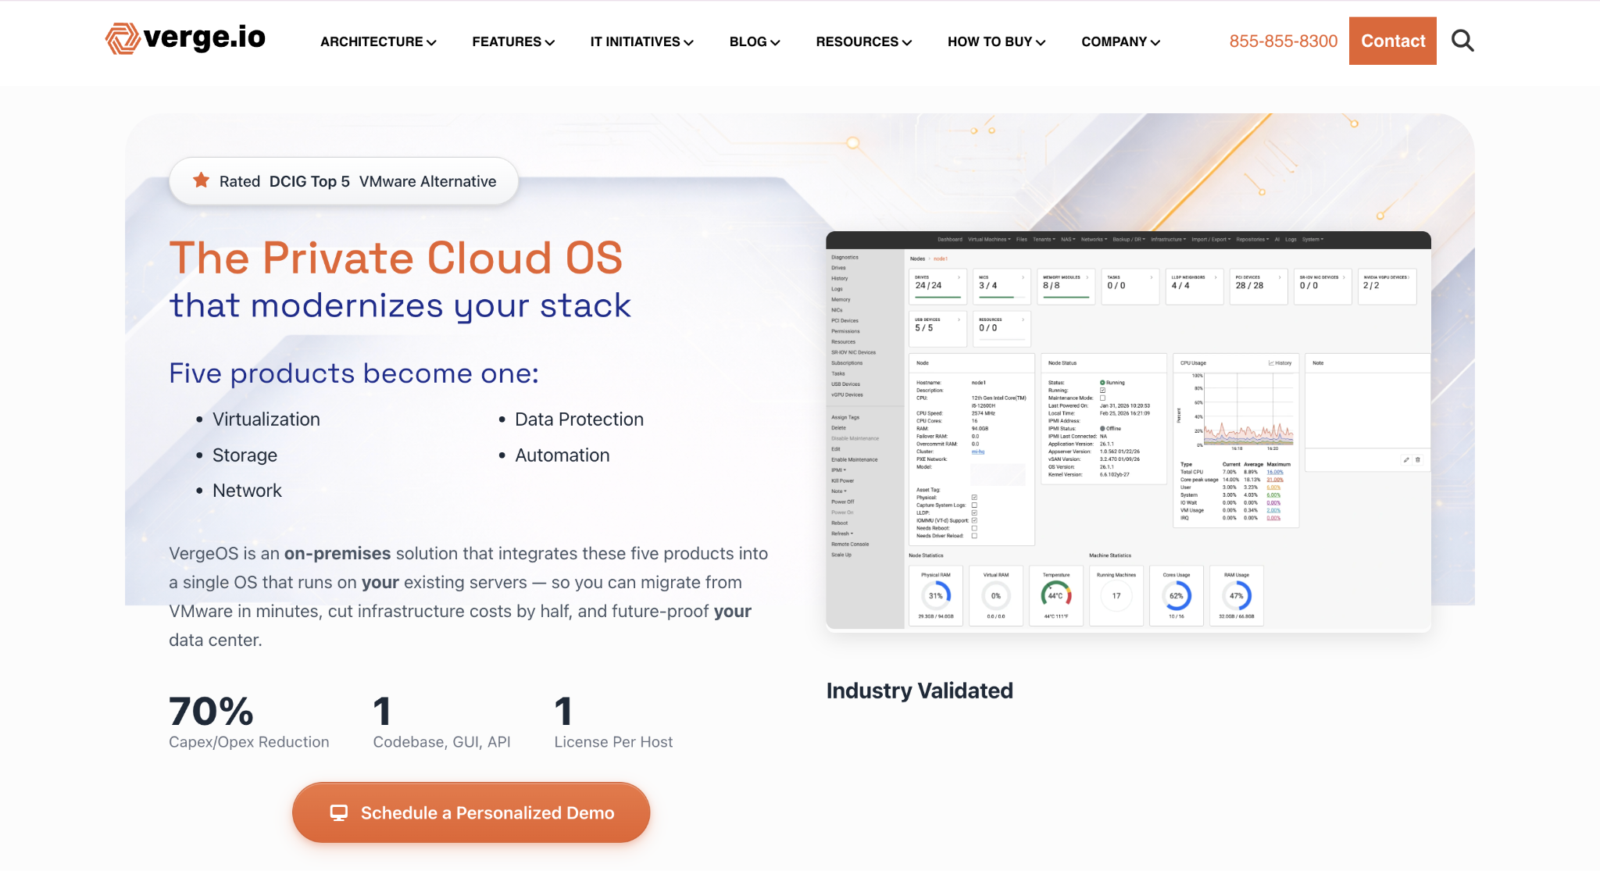Click the monitor icon in the demo button
1600x871 pixels.
[x=339, y=813]
